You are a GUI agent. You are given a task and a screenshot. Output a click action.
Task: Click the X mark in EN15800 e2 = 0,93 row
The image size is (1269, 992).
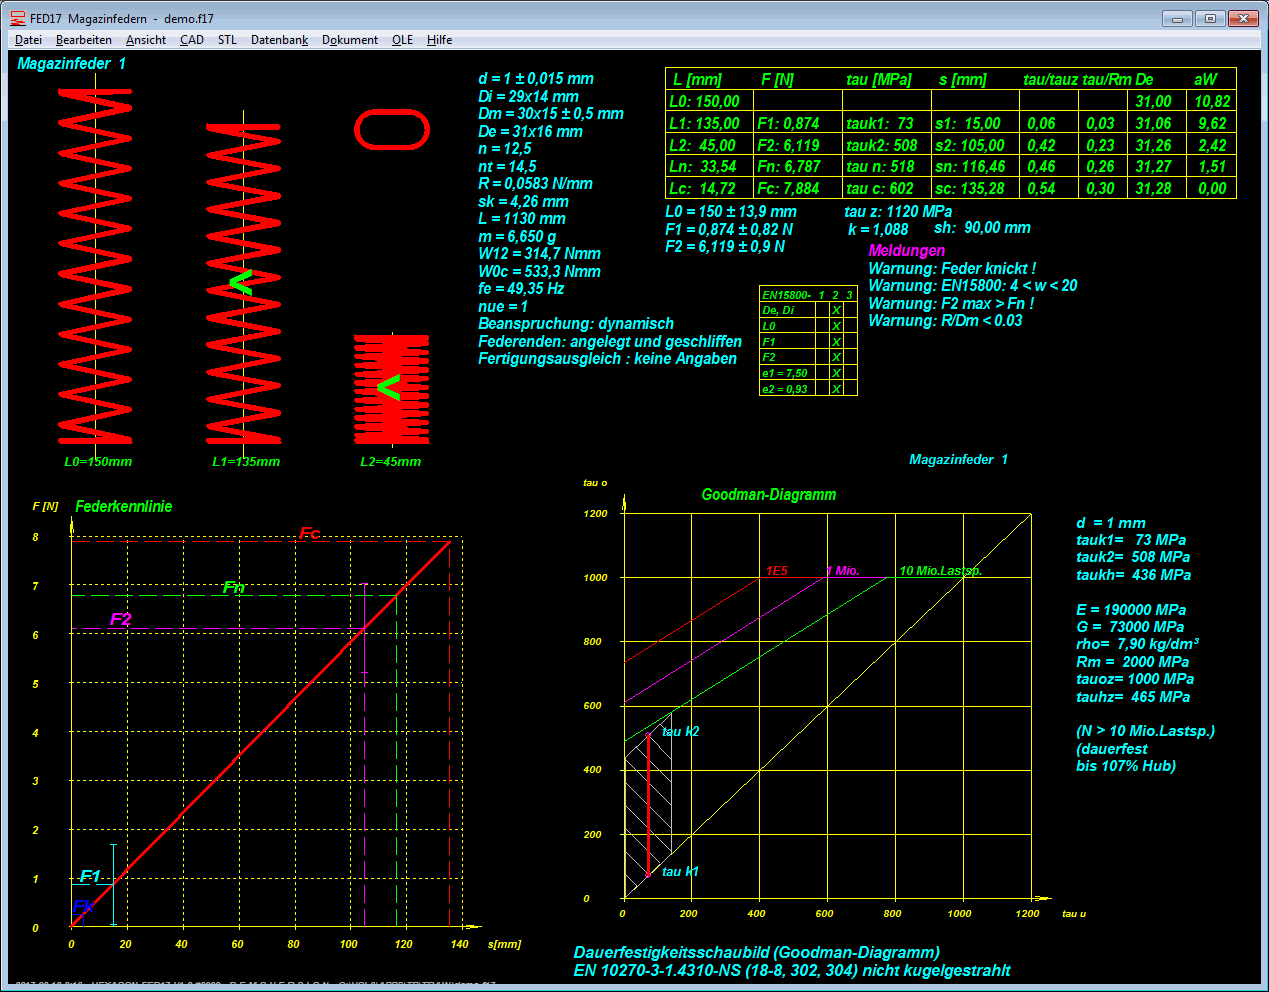(x=836, y=389)
